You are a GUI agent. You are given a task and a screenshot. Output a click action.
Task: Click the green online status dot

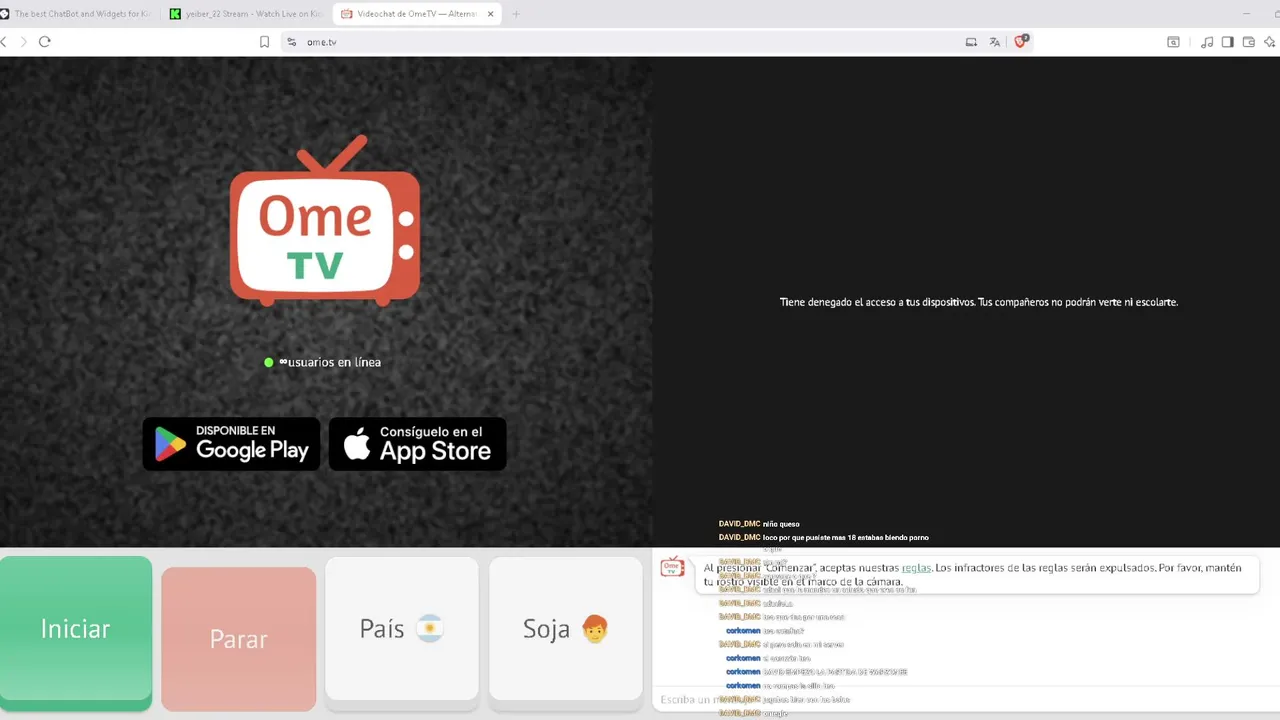pyautogui.click(x=268, y=362)
